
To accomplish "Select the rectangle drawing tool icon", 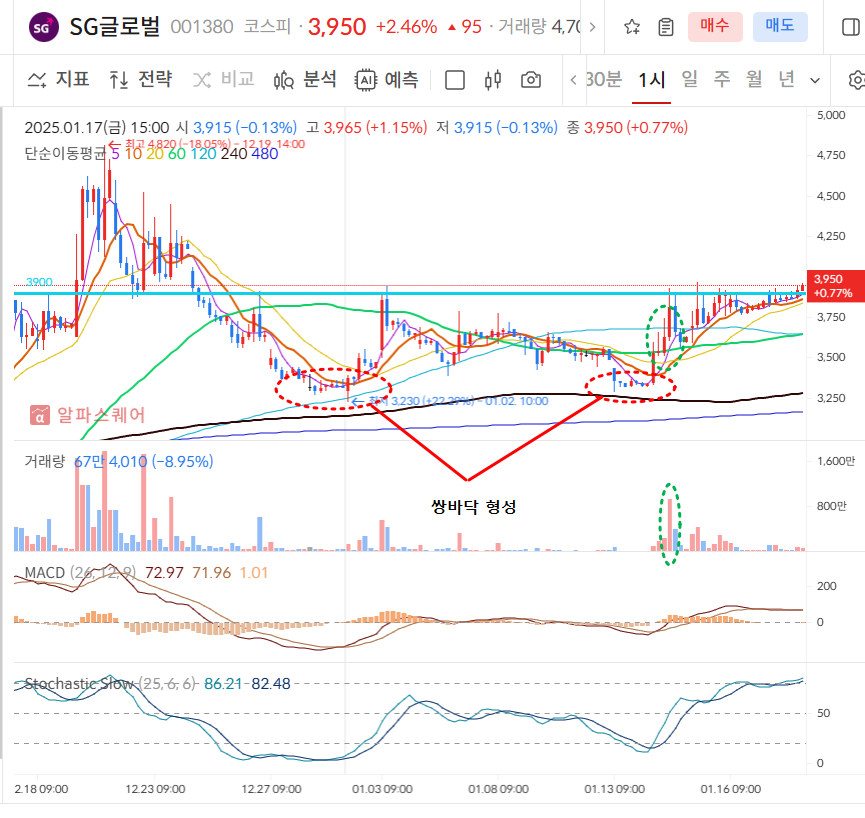I will coord(455,78).
